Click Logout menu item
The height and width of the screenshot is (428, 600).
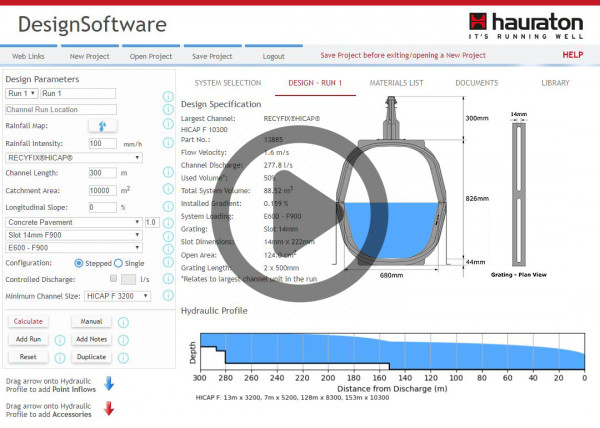pos(274,56)
